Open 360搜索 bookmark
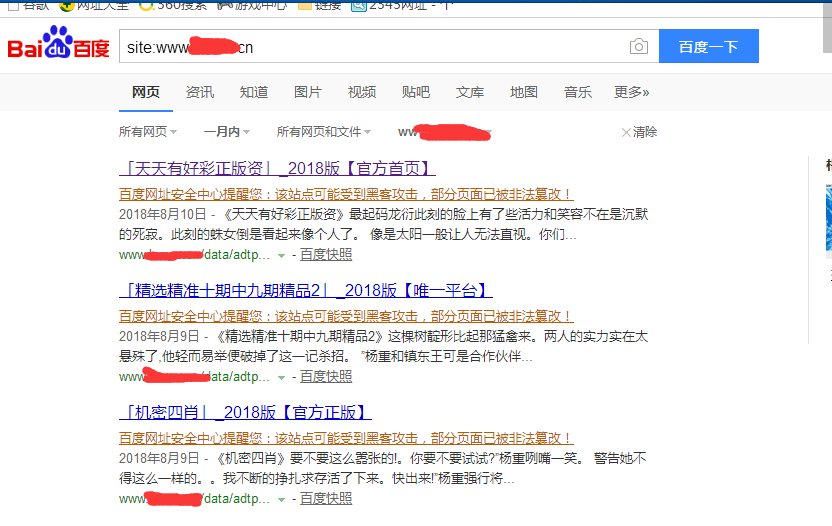The width and height of the screenshot is (832, 526). coord(172,5)
